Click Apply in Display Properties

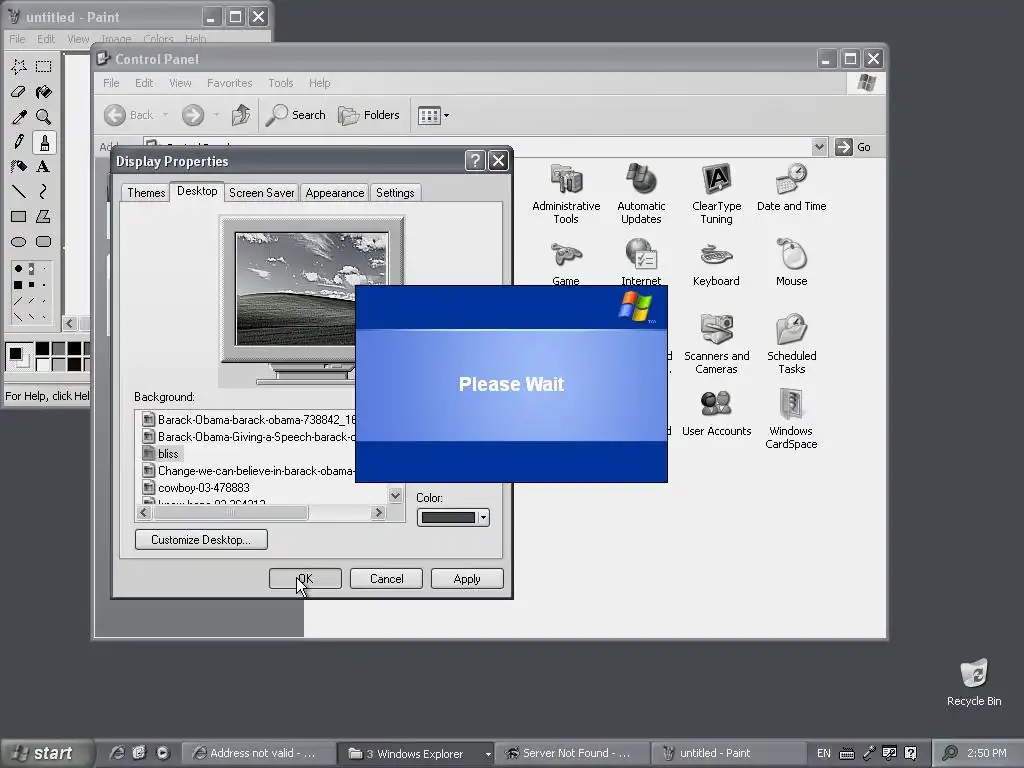467,579
